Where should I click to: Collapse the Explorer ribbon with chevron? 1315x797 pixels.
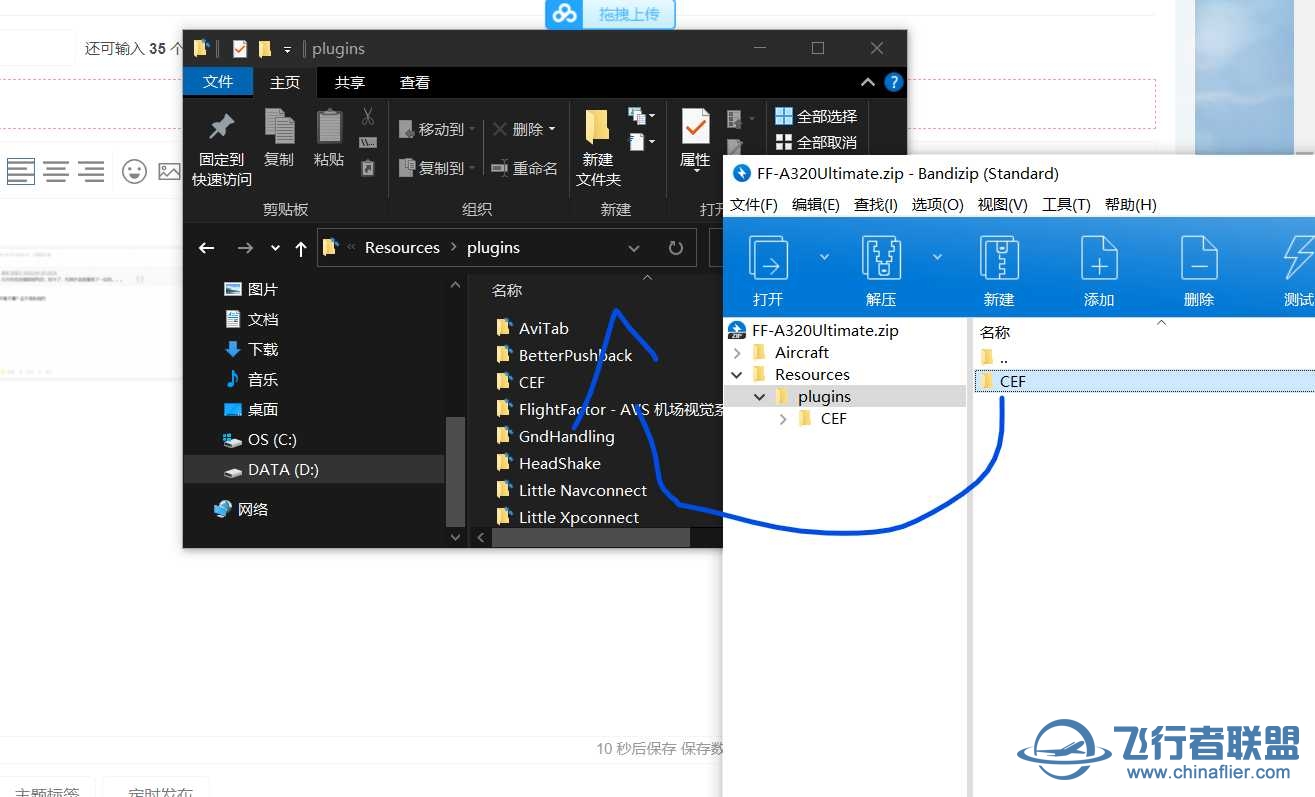867,82
